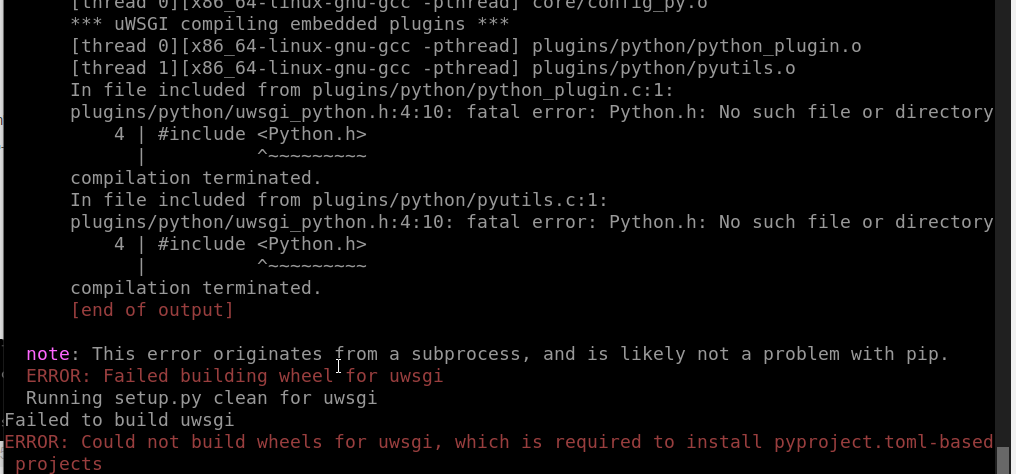Screen dimensions: 1016x474
Task: Click second '#include <Python.h>' line
Action: (x=240, y=245)
